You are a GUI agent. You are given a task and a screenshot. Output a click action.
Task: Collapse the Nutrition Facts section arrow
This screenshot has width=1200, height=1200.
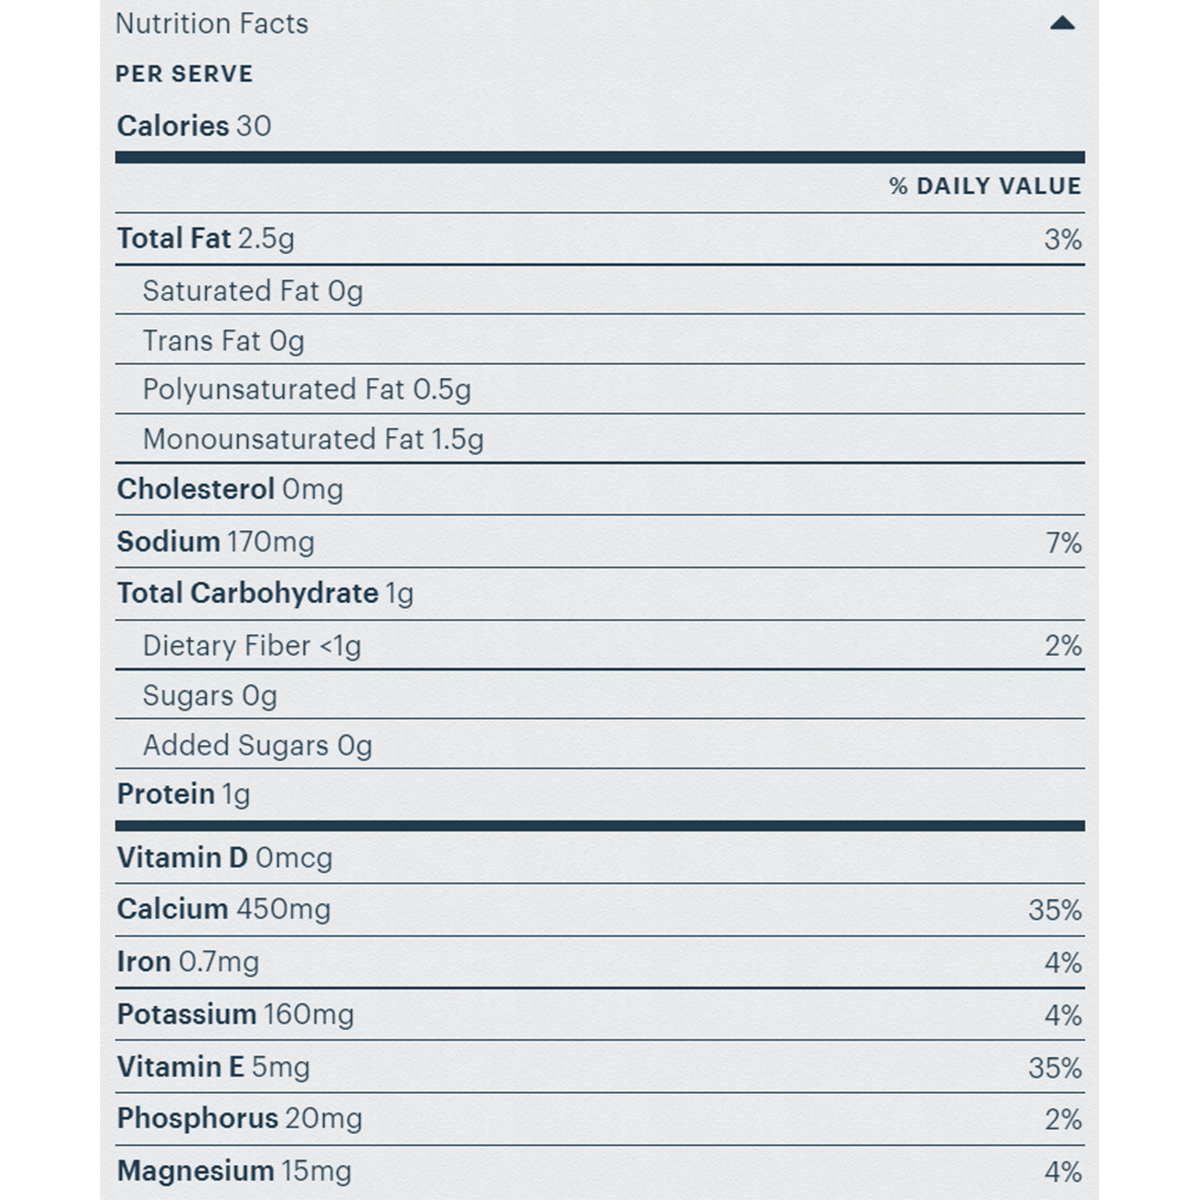pos(1062,23)
